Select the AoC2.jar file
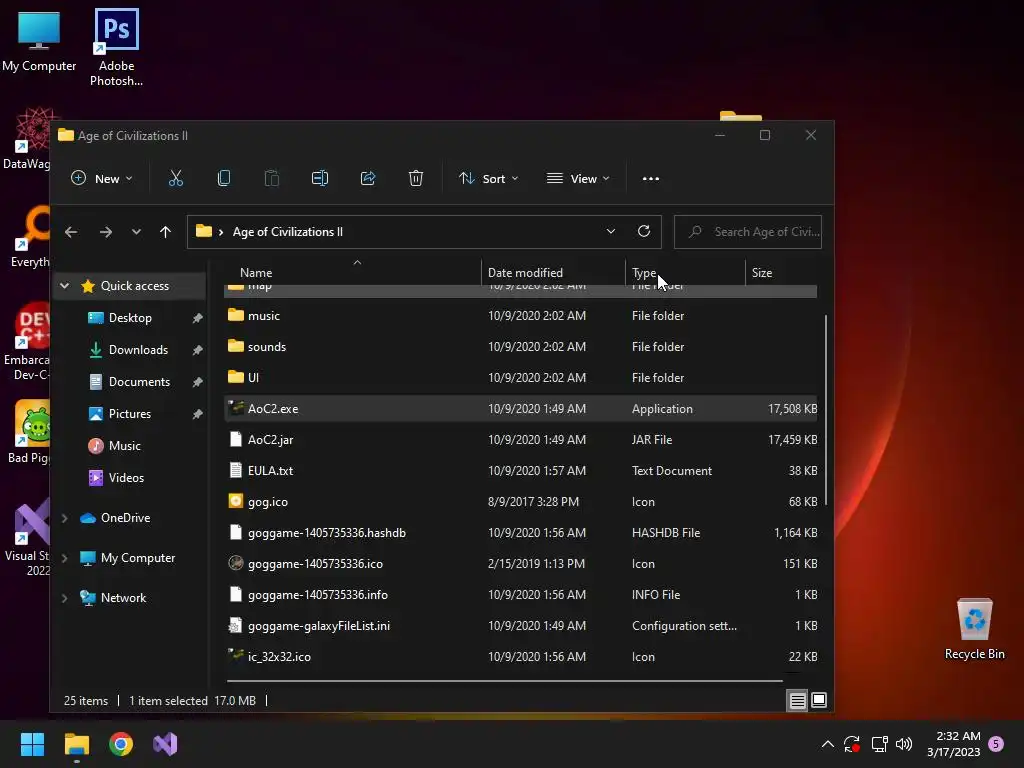 (520, 440)
